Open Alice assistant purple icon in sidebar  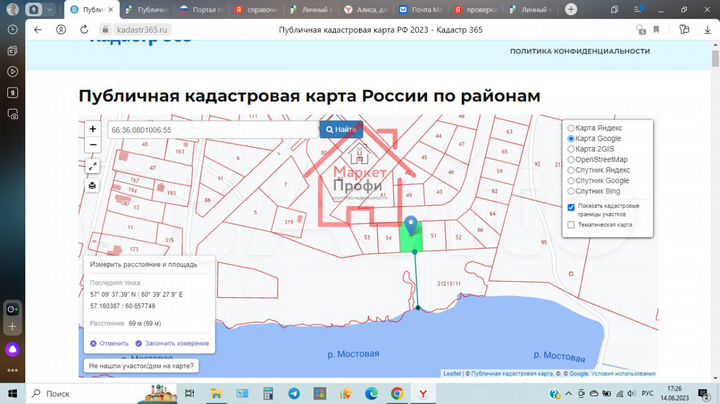(x=12, y=349)
